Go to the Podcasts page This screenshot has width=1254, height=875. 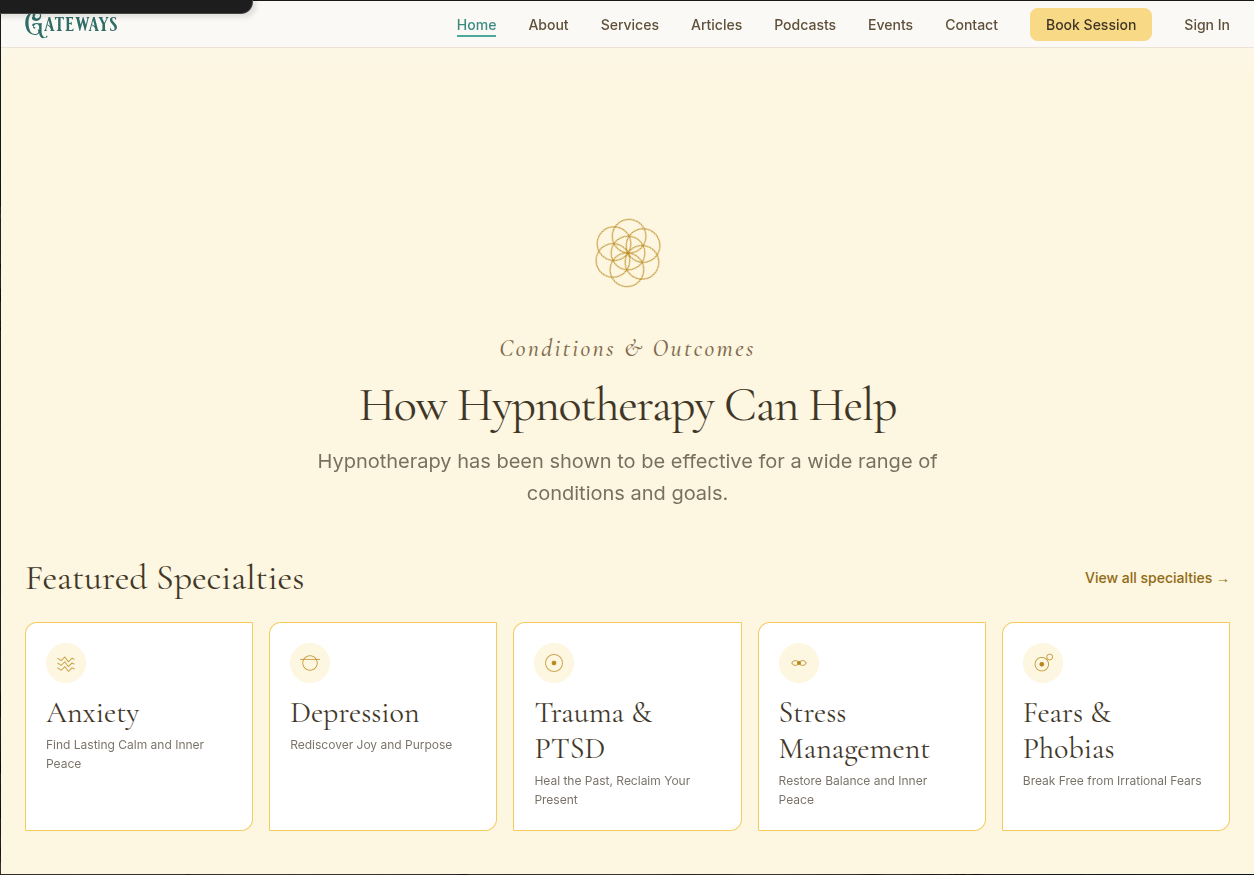(x=804, y=25)
